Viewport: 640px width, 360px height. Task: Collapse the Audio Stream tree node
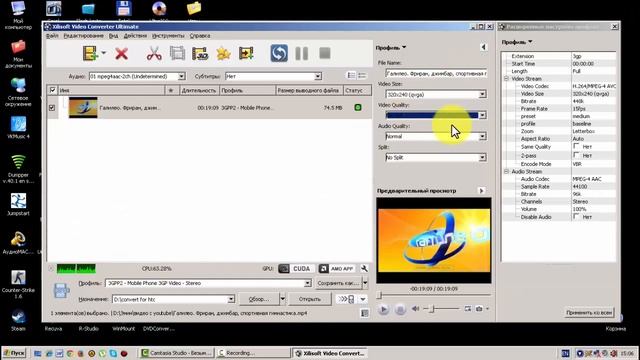[x=506, y=172]
